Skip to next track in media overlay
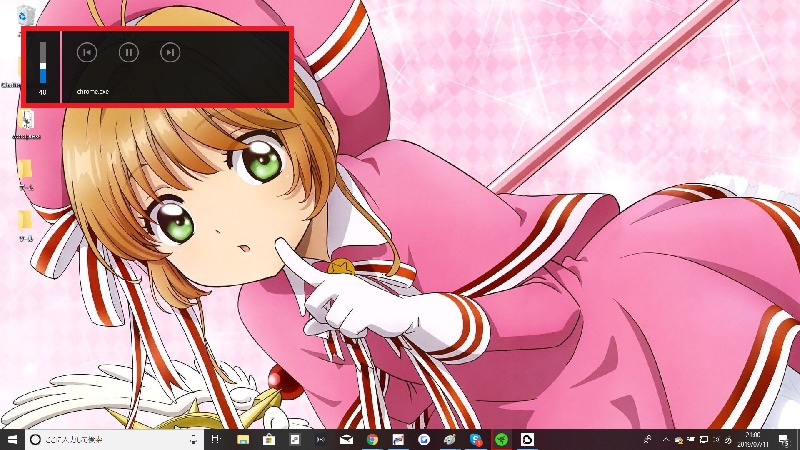The height and width of the screenshot is (450, 800). coord(170,52)
